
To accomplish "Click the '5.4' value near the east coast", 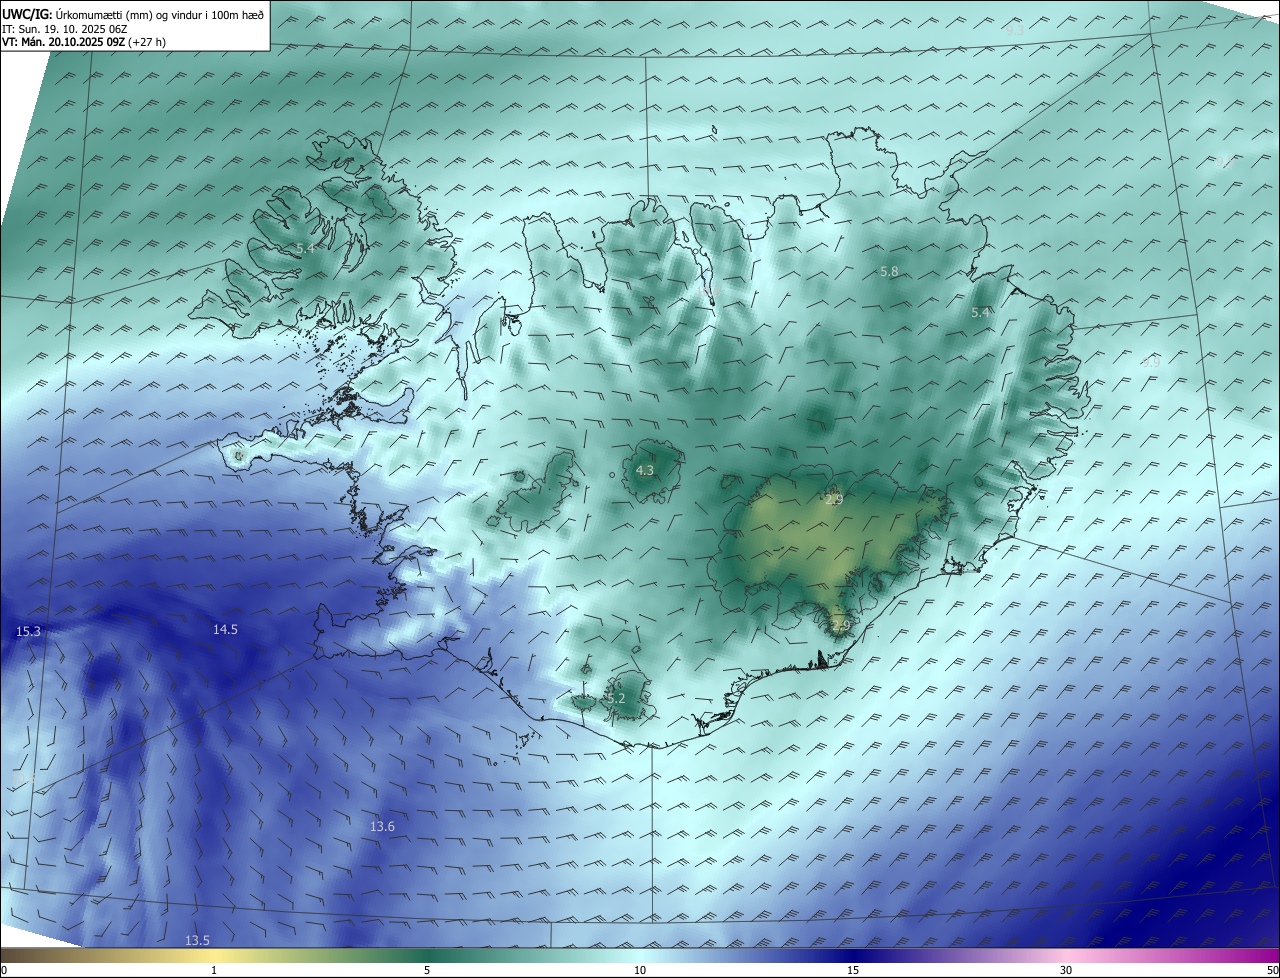I will 980,312.
